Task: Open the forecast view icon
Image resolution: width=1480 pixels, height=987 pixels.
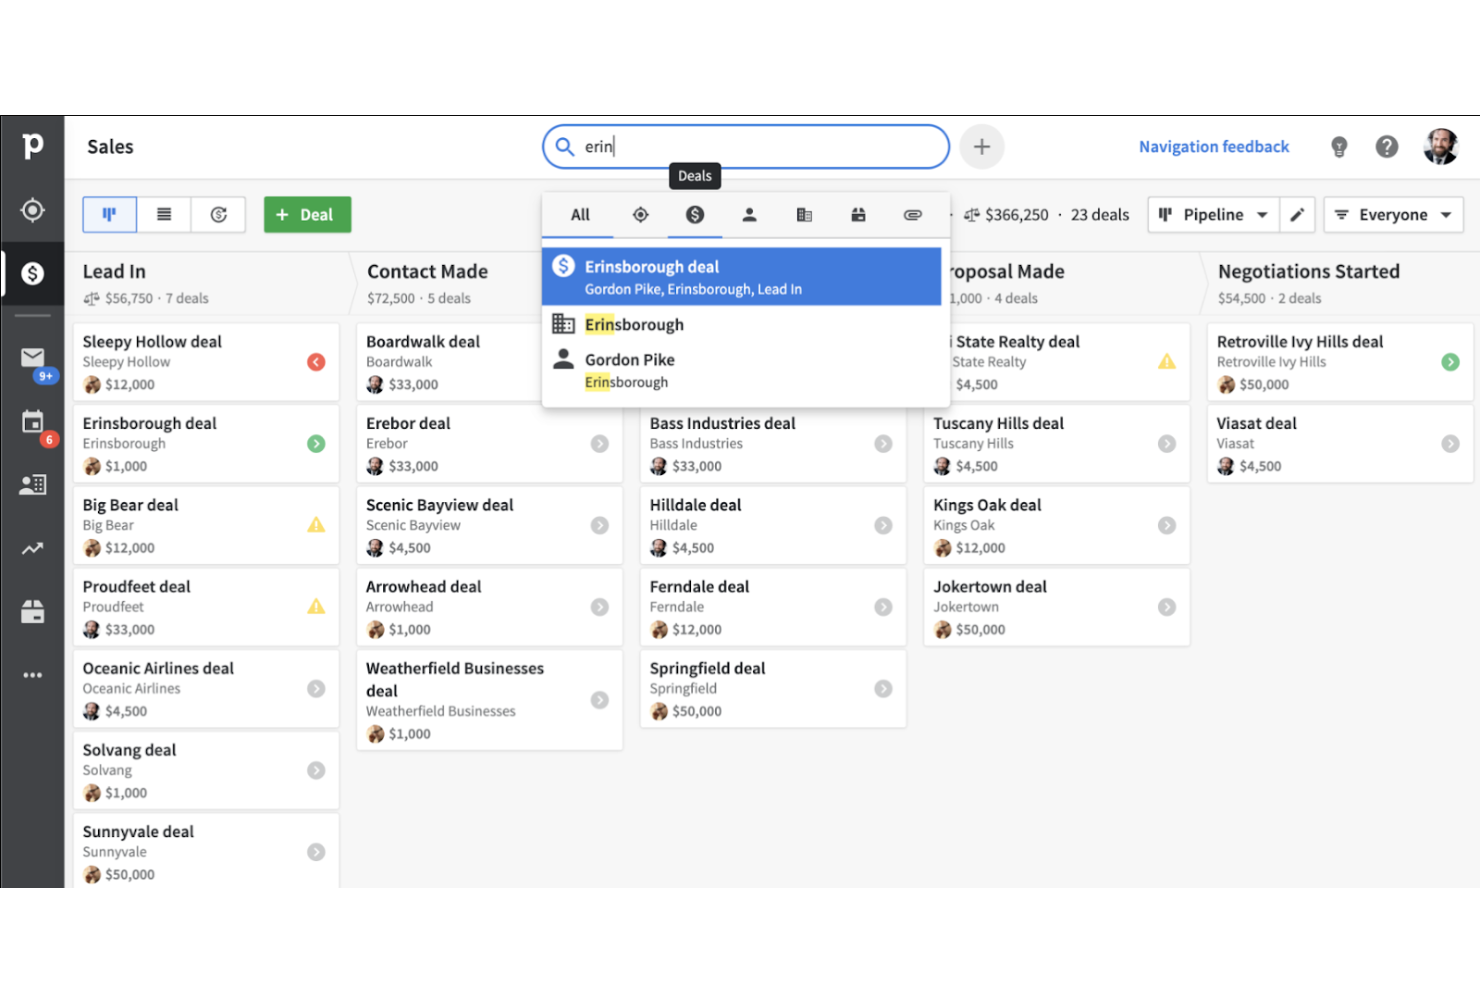Action: [218, 214]
